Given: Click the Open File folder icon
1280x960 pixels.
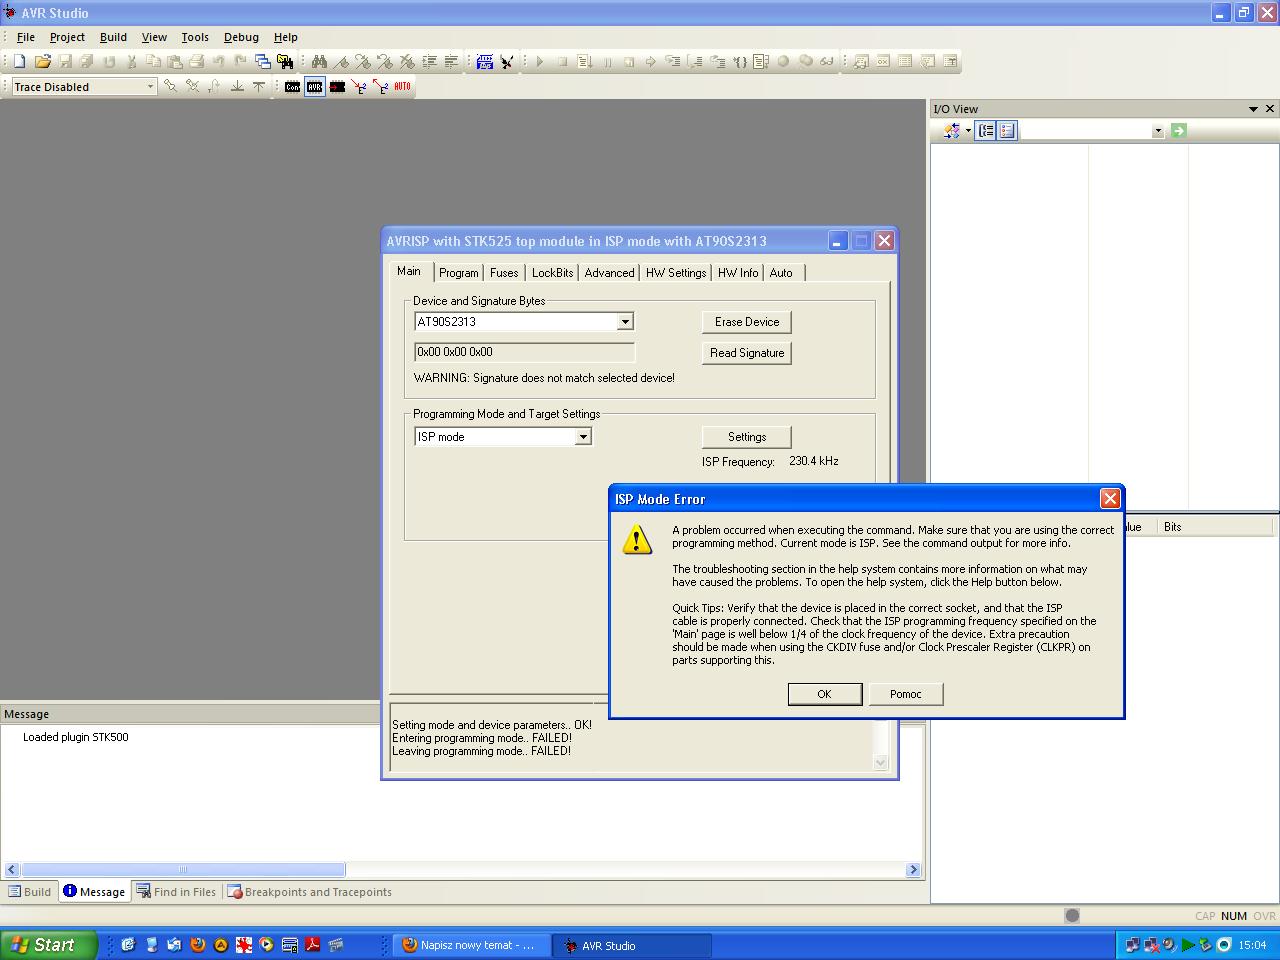Looking at the screenshot, I should pos(42,61).
